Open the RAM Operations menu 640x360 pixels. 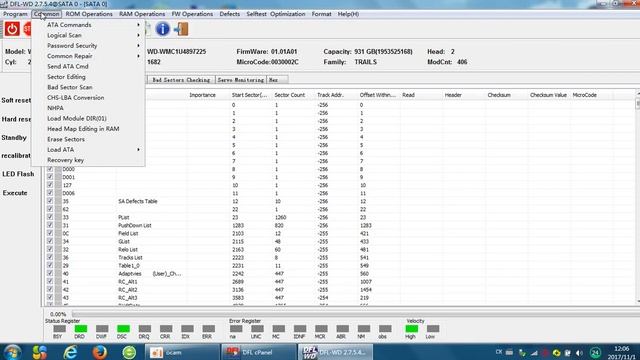pos(142,14)
